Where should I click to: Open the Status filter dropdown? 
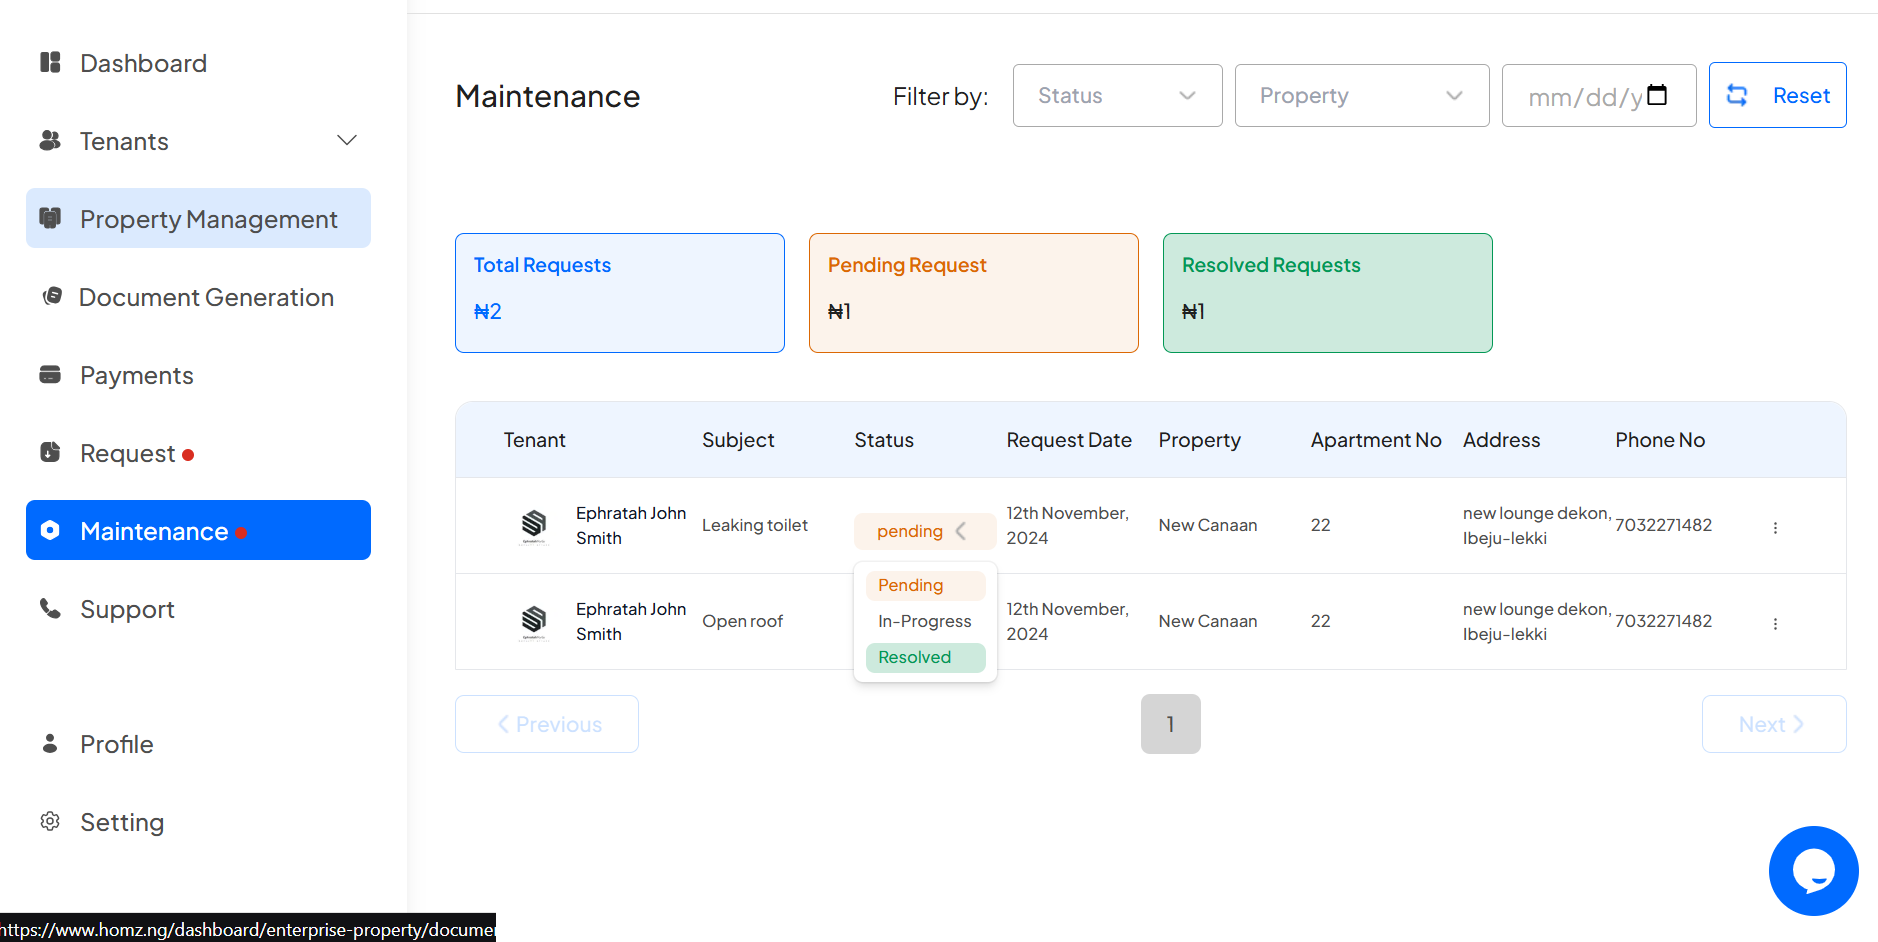pos(1117,95)
